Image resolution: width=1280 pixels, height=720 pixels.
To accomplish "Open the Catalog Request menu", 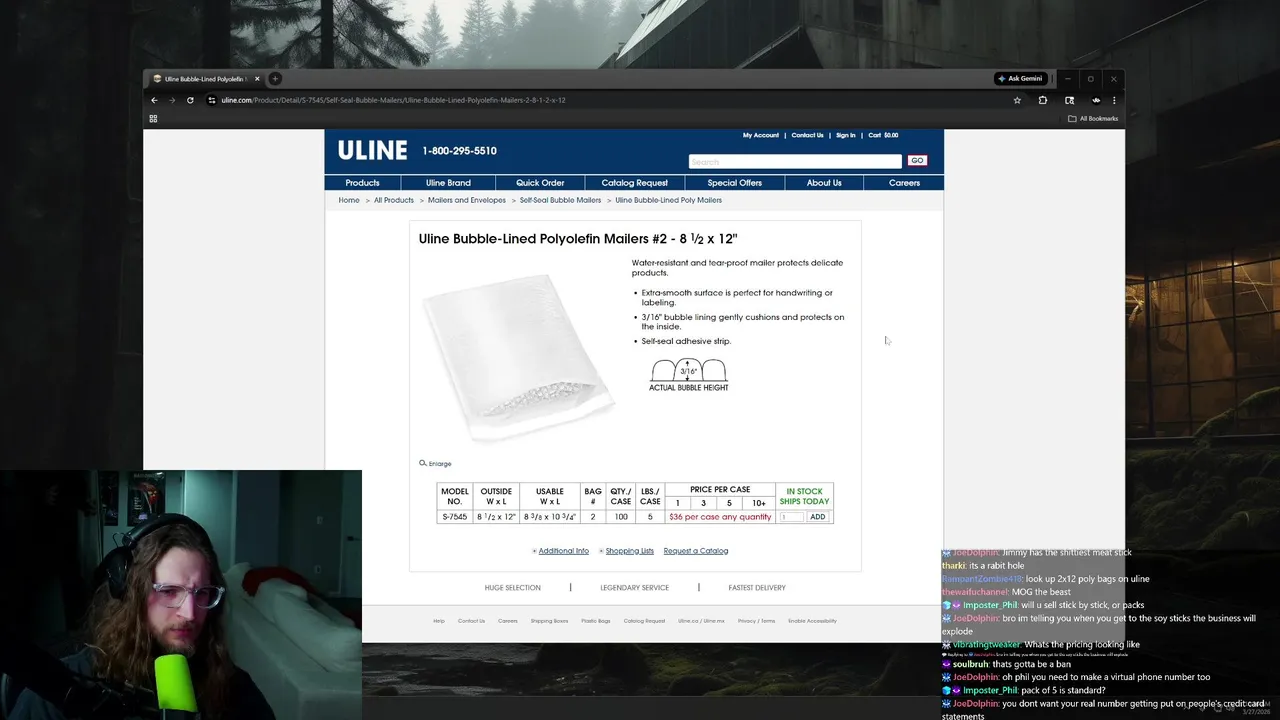I will (x=634, y=183).
